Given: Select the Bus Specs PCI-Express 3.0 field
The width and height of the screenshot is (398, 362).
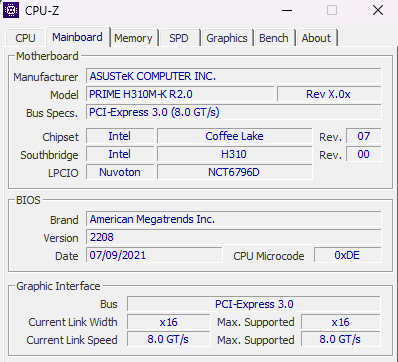Looking at the screenshot, I should pos(234,112).
